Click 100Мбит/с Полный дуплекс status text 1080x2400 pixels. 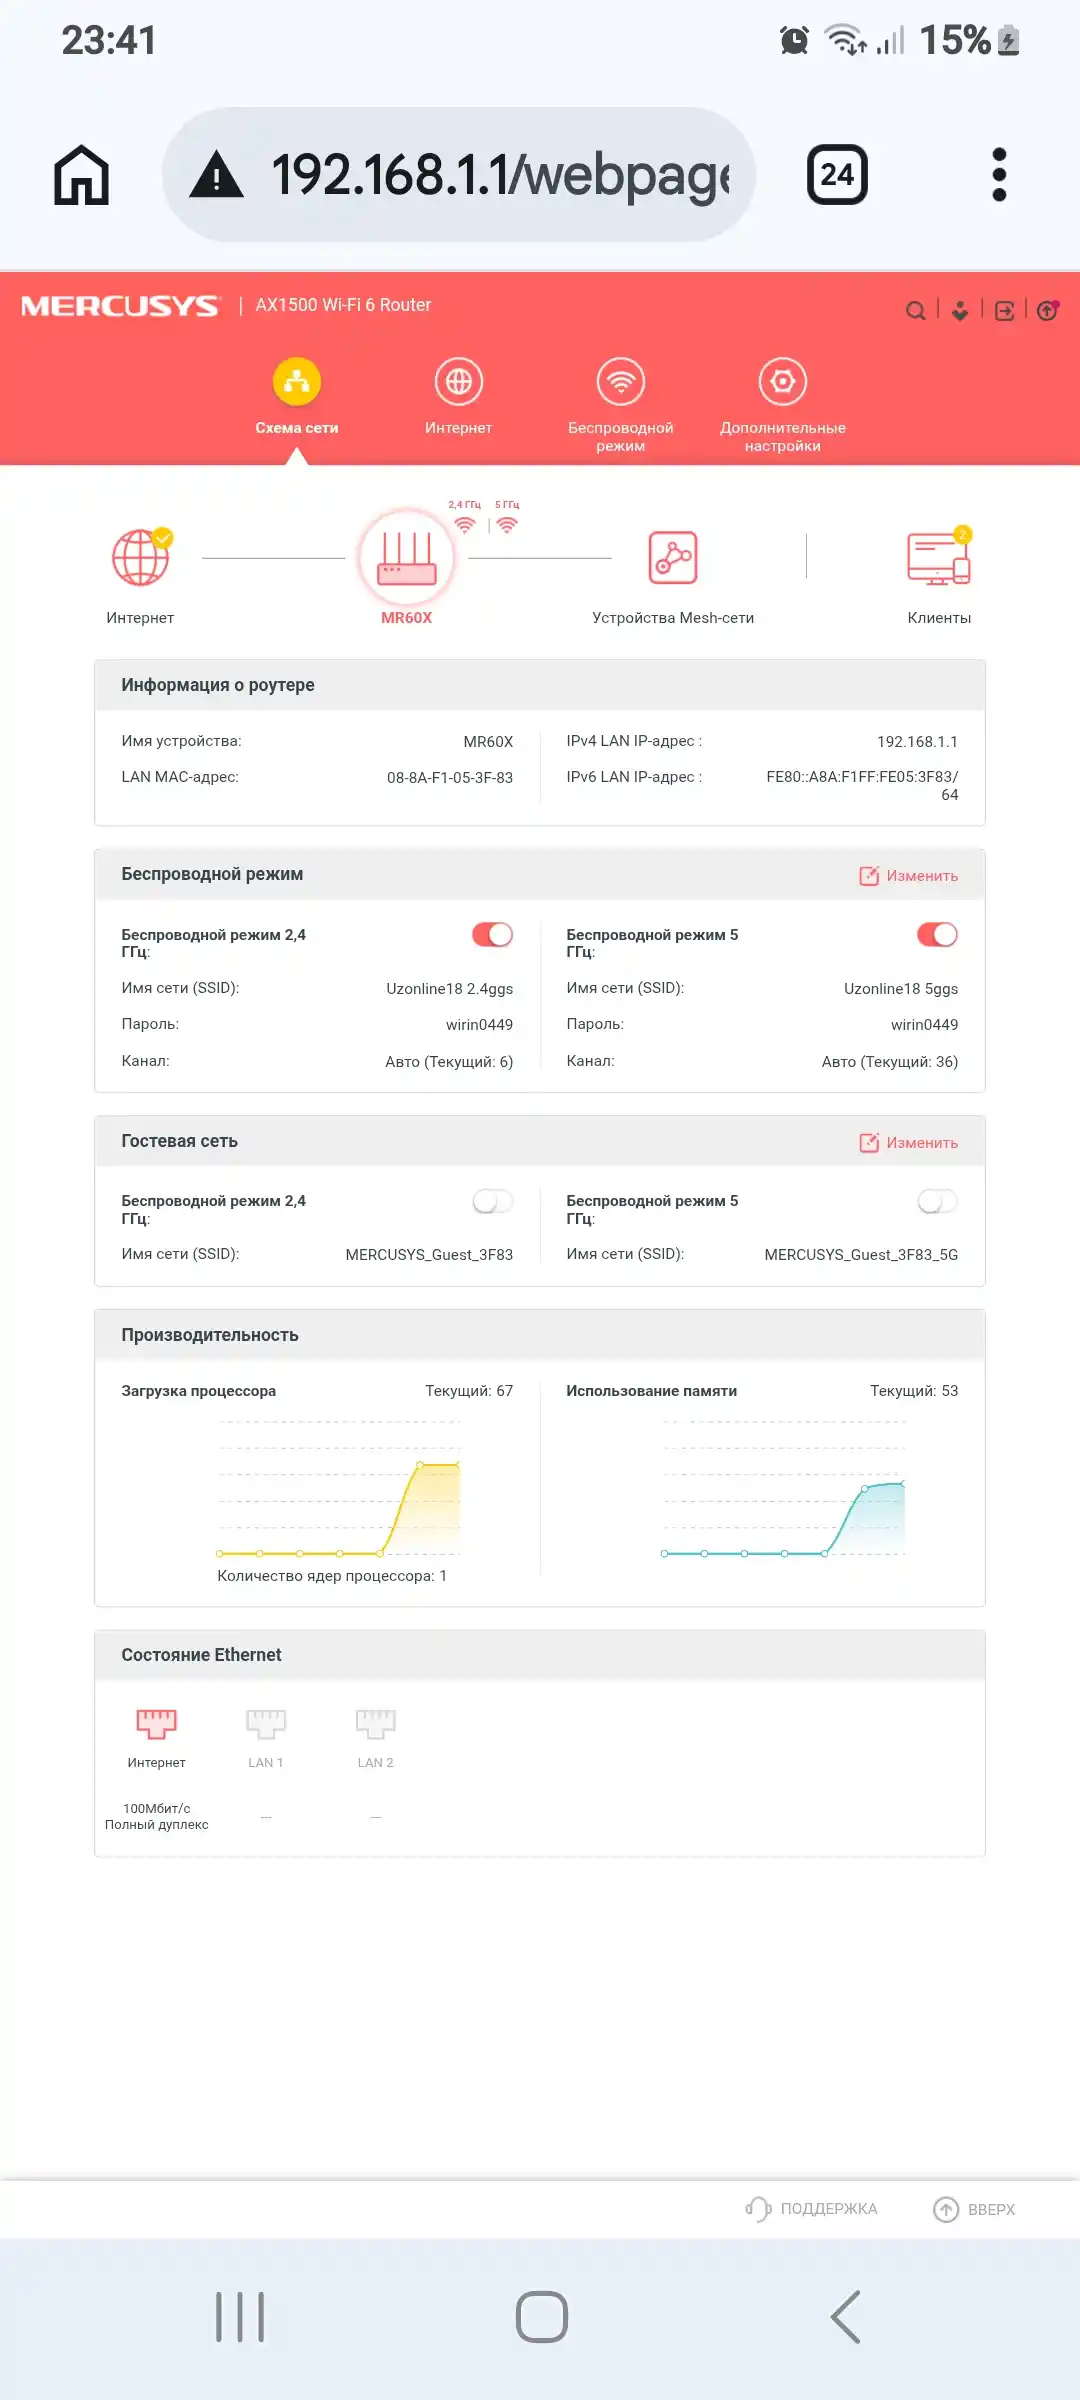157,1817
